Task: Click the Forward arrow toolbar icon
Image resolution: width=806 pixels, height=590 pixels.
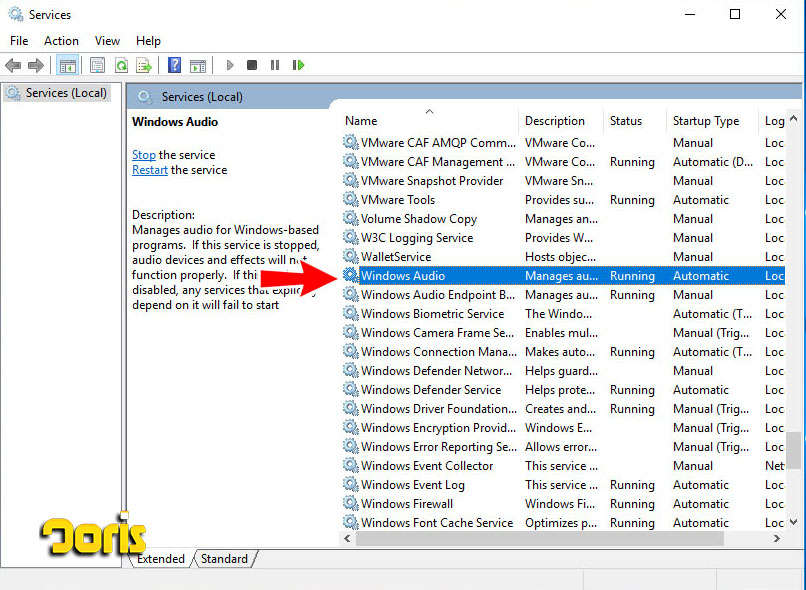Action: point(35,65)
